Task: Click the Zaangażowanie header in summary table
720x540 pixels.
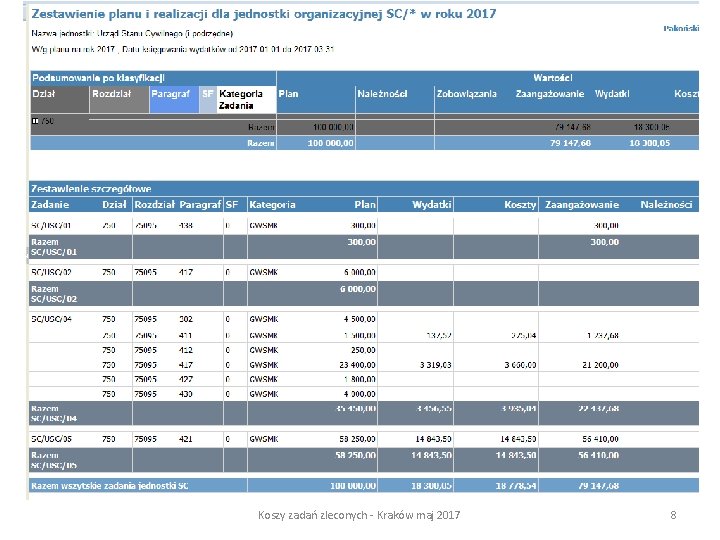Action: pyautogui.click(x=550, y=94)
